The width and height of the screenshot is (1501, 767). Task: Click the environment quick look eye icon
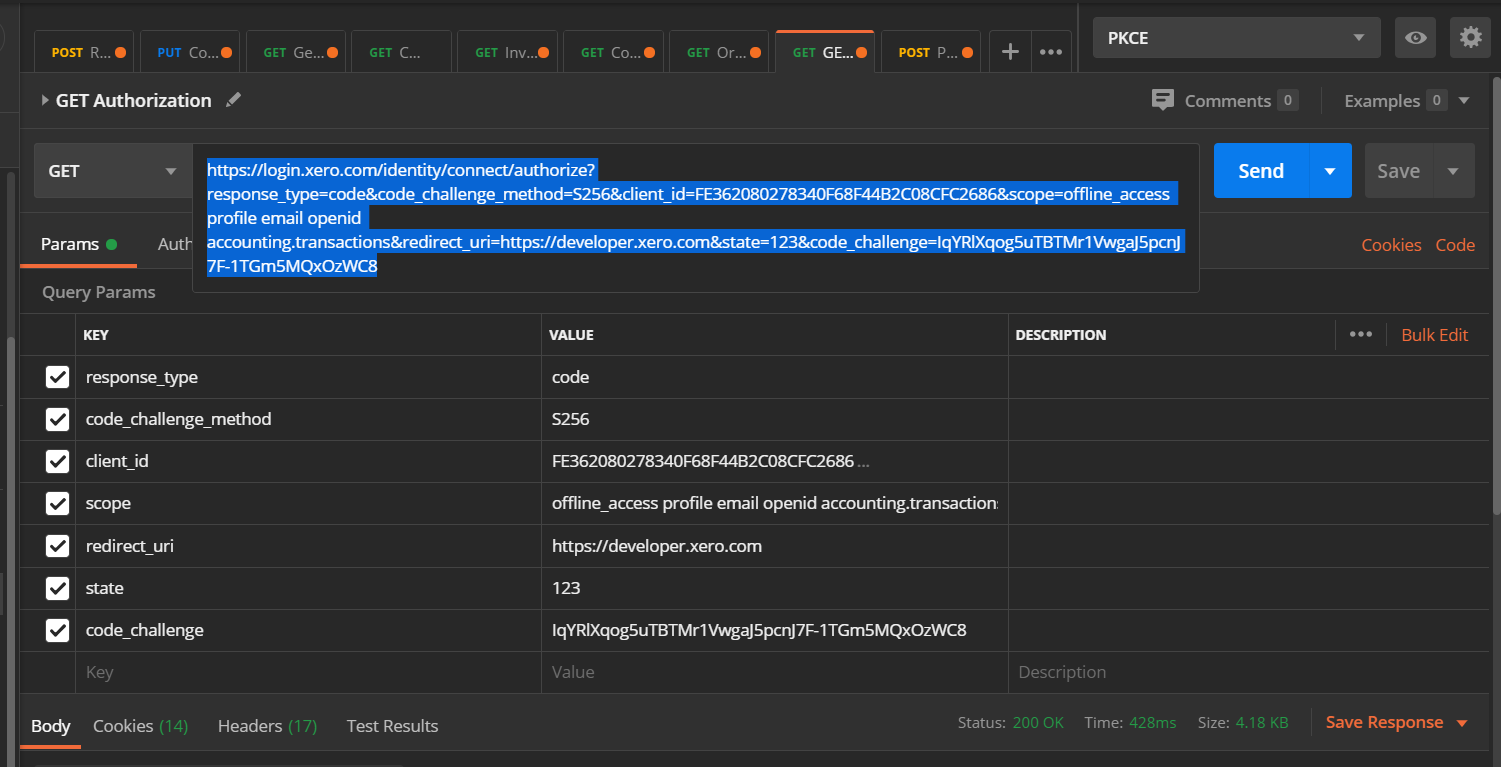pos(1415,38)
